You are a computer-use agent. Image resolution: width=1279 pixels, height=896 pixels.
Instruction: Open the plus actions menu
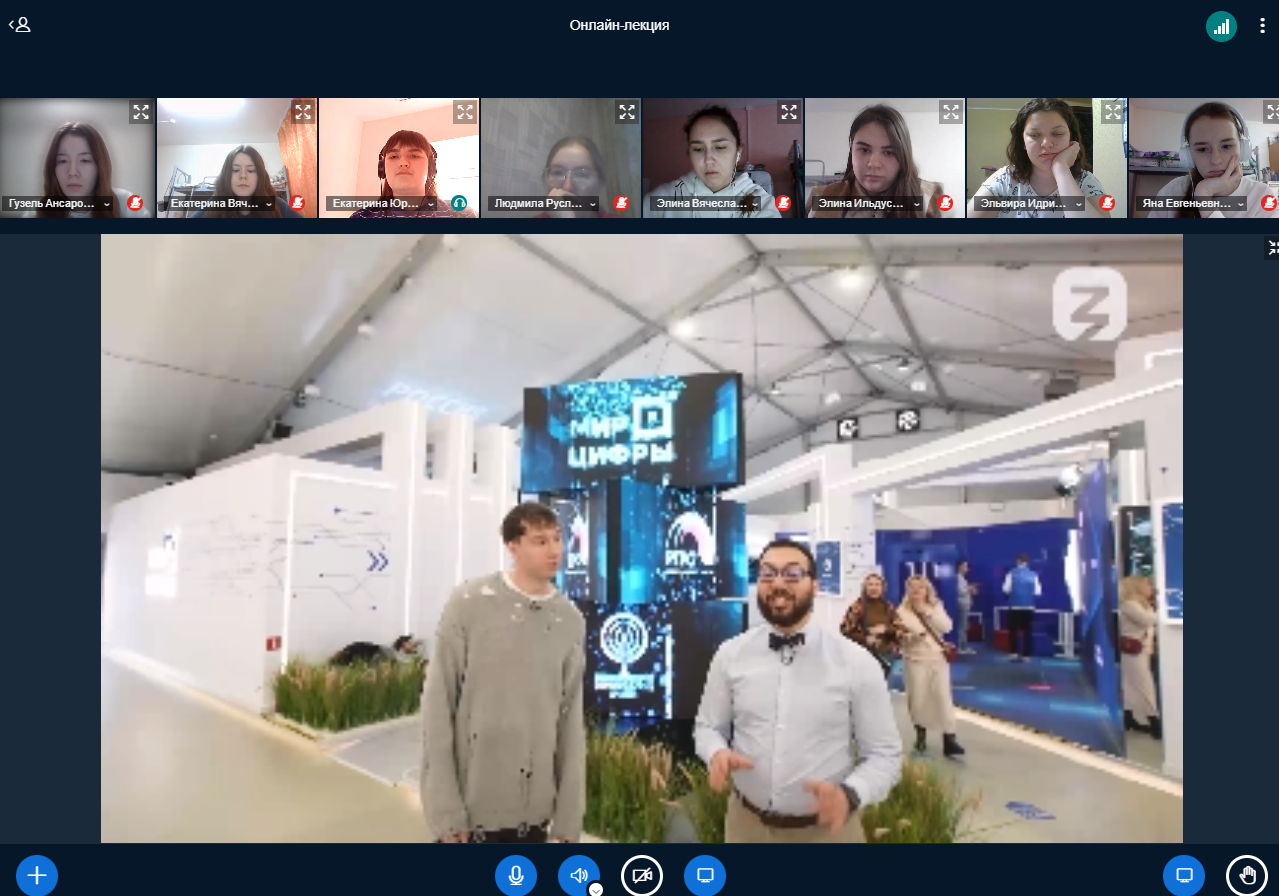click(37, 875)
